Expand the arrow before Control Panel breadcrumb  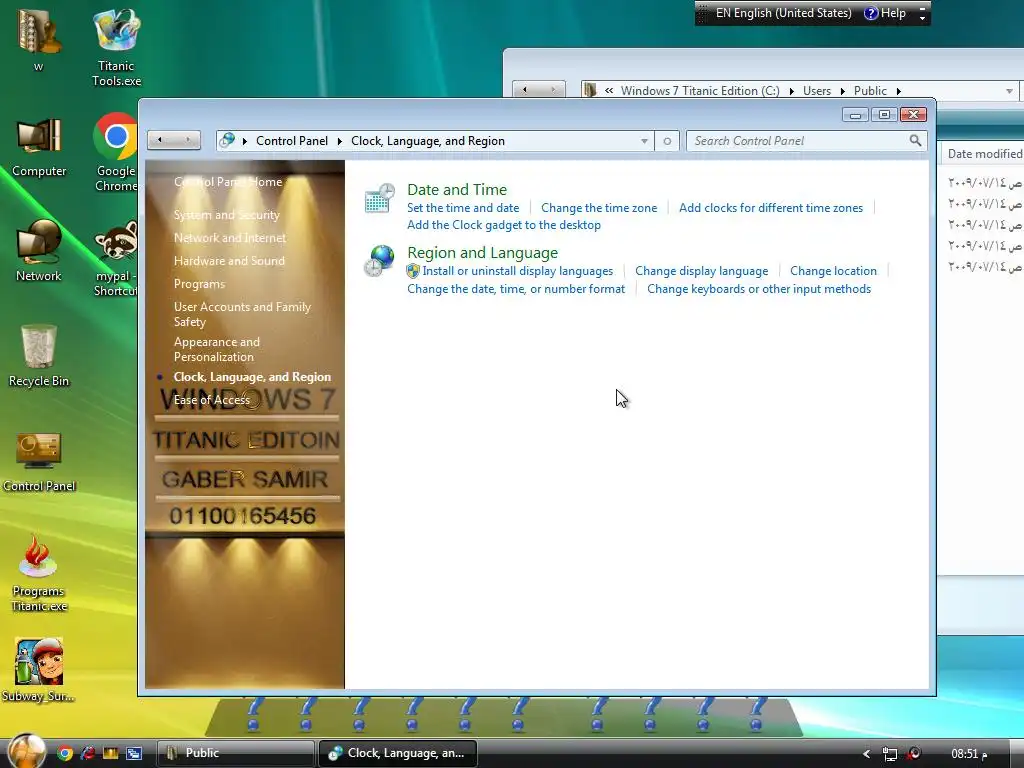click(x=245, y=141)
